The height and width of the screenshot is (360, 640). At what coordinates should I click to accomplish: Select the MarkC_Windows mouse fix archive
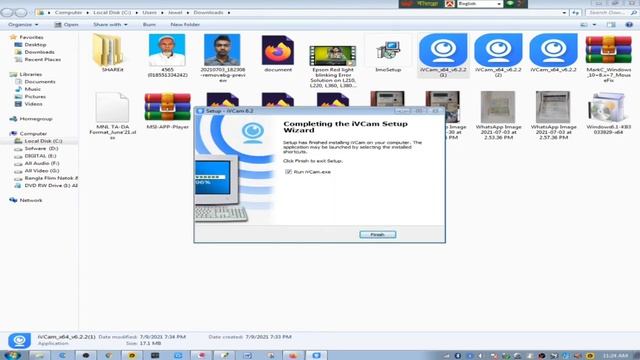pyautogui.click(x=608, y=50)
